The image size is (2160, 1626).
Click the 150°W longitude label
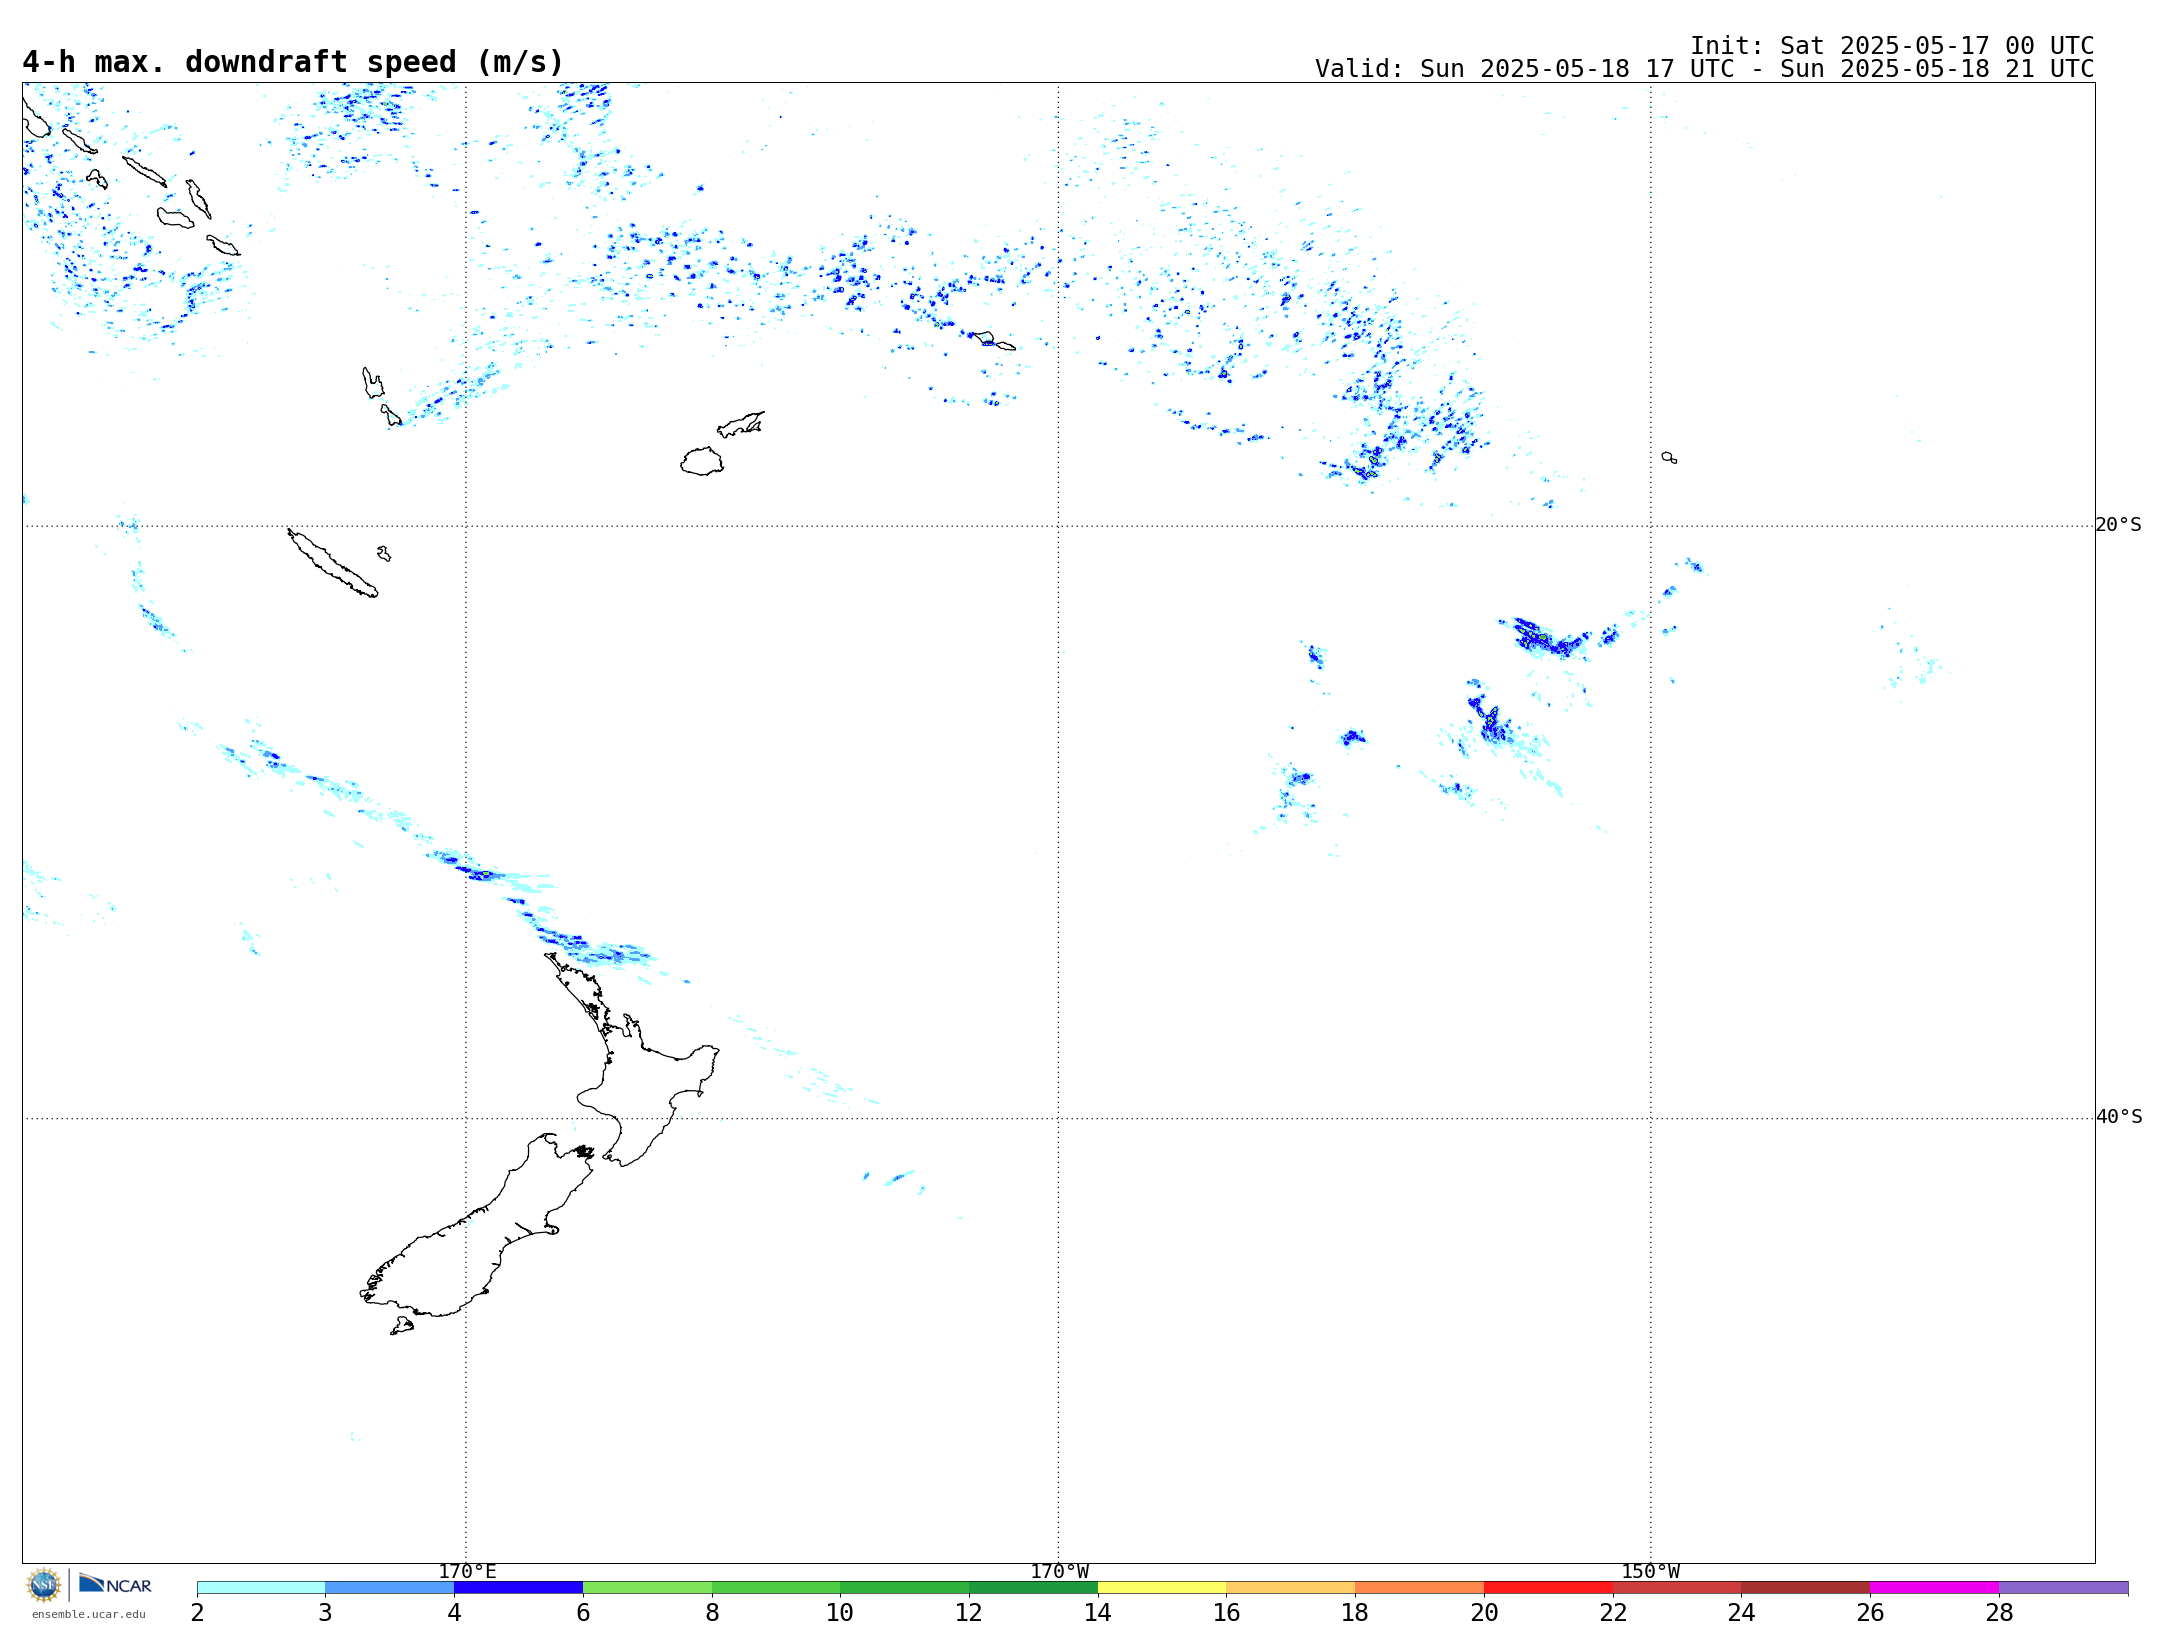tap(1651, 1572)
